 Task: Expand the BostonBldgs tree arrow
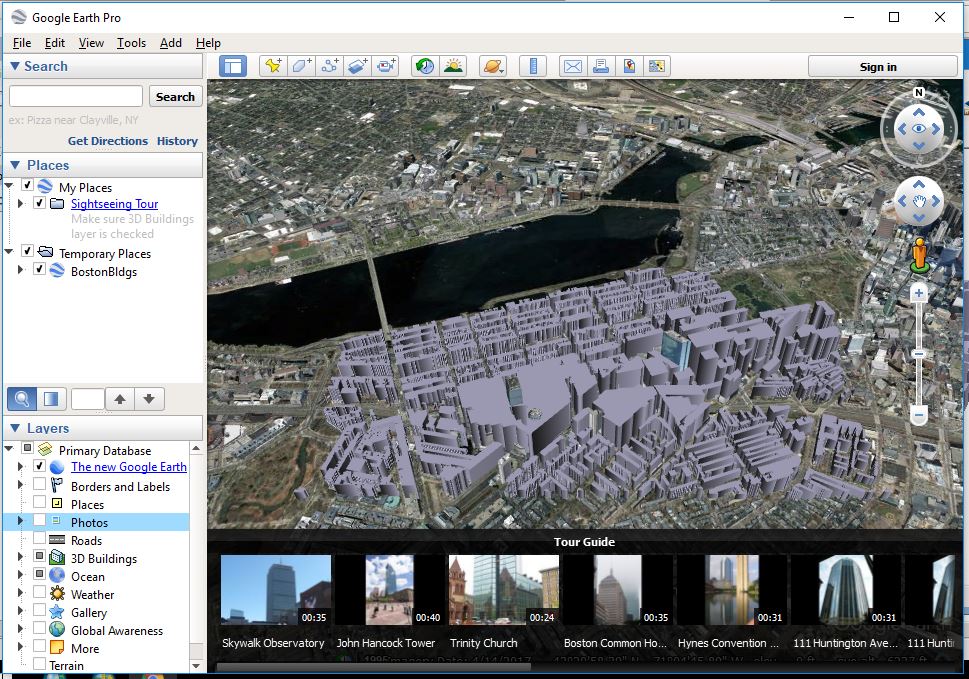tap(20, 269)
